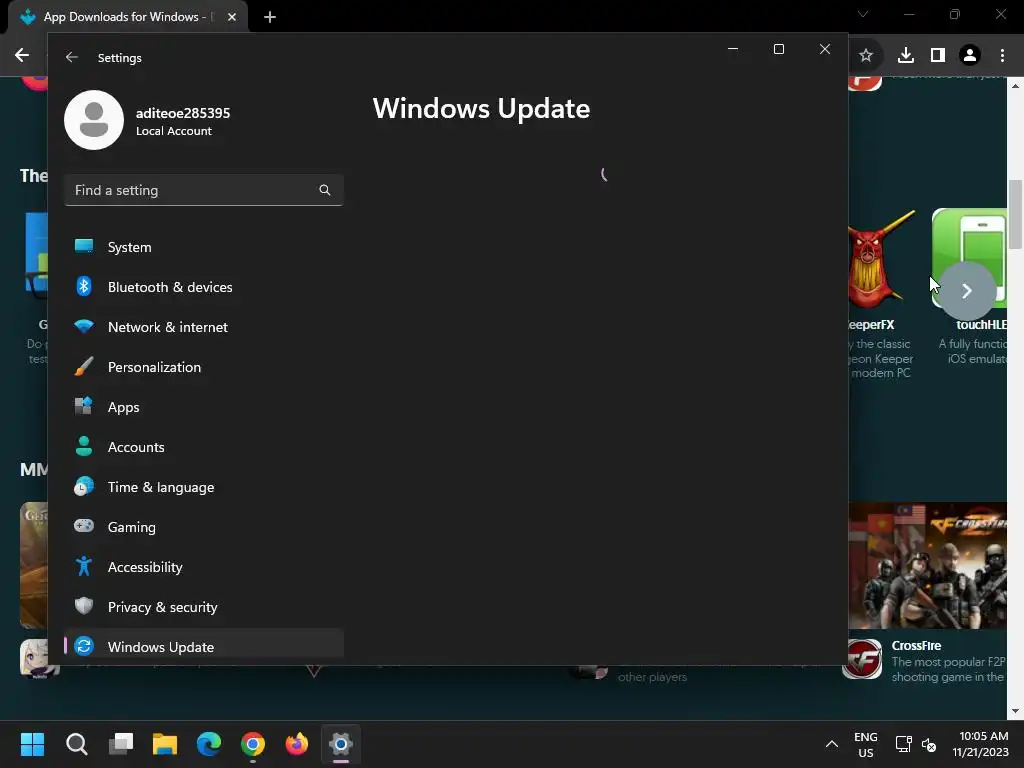Select Gaming settings category
The height and width of the screenshot is (768, 1024).
point(204,527)
